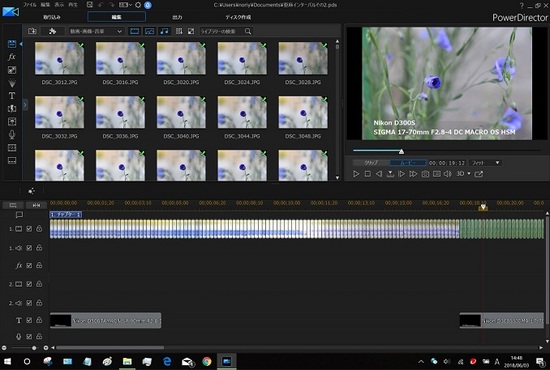Click the library view options grid icon
550x370 pixels.
pos(179,31)
